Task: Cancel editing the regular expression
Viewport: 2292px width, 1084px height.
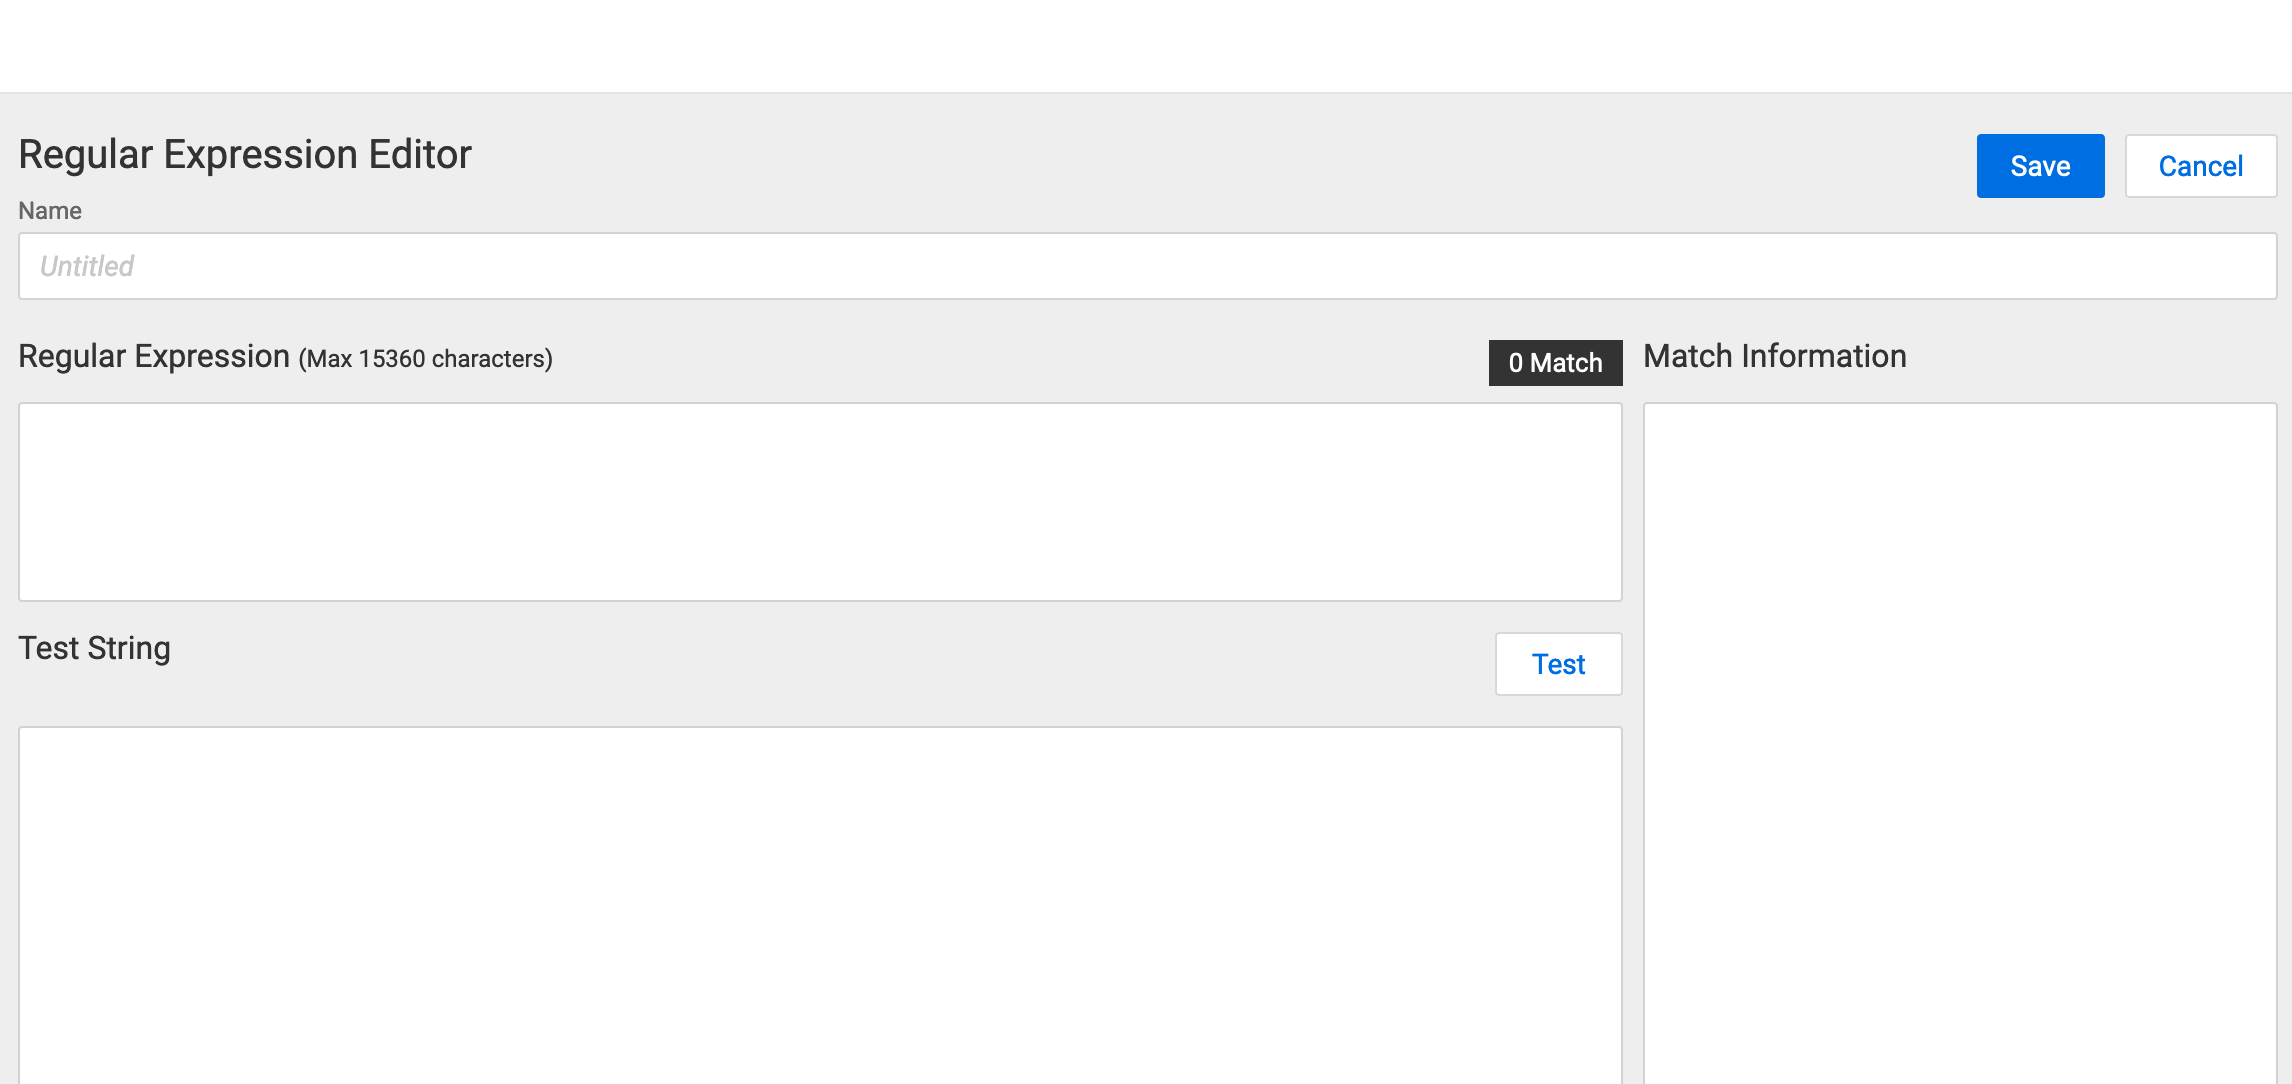Action: 2200,165
